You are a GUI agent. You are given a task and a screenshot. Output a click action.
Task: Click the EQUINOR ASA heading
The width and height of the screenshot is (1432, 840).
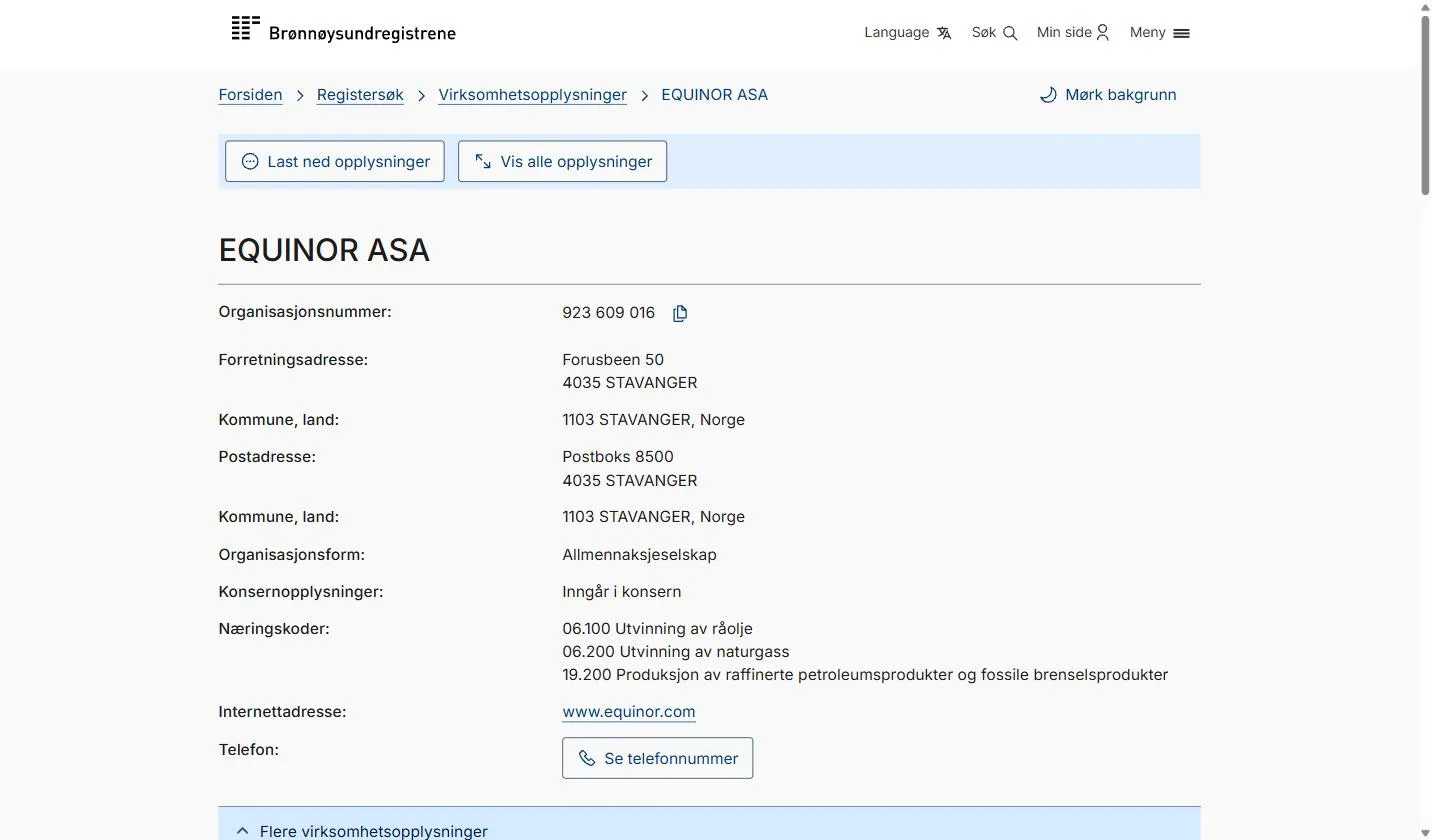click(x=324, y=250)
